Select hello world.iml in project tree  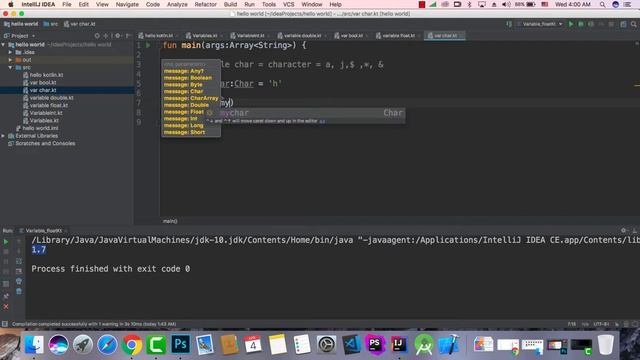tap(40, 128)
